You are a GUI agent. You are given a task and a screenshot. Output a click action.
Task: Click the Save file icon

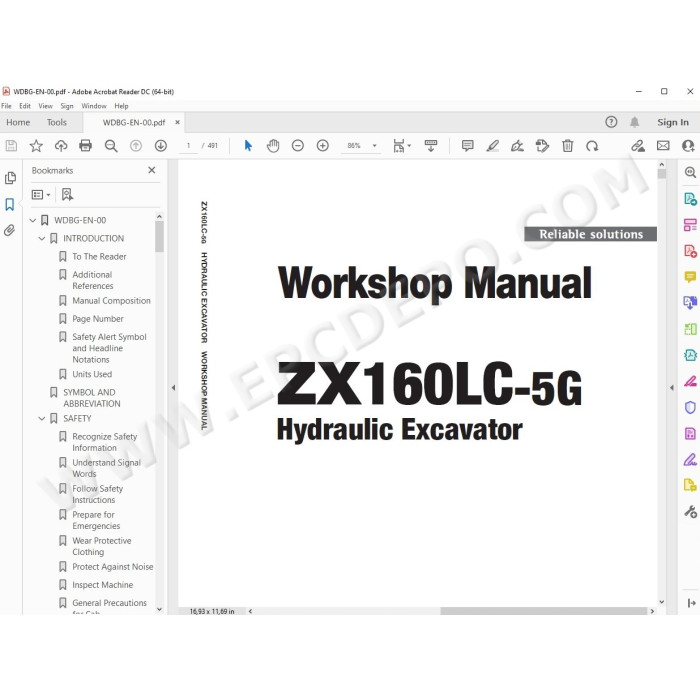point(11,146)
